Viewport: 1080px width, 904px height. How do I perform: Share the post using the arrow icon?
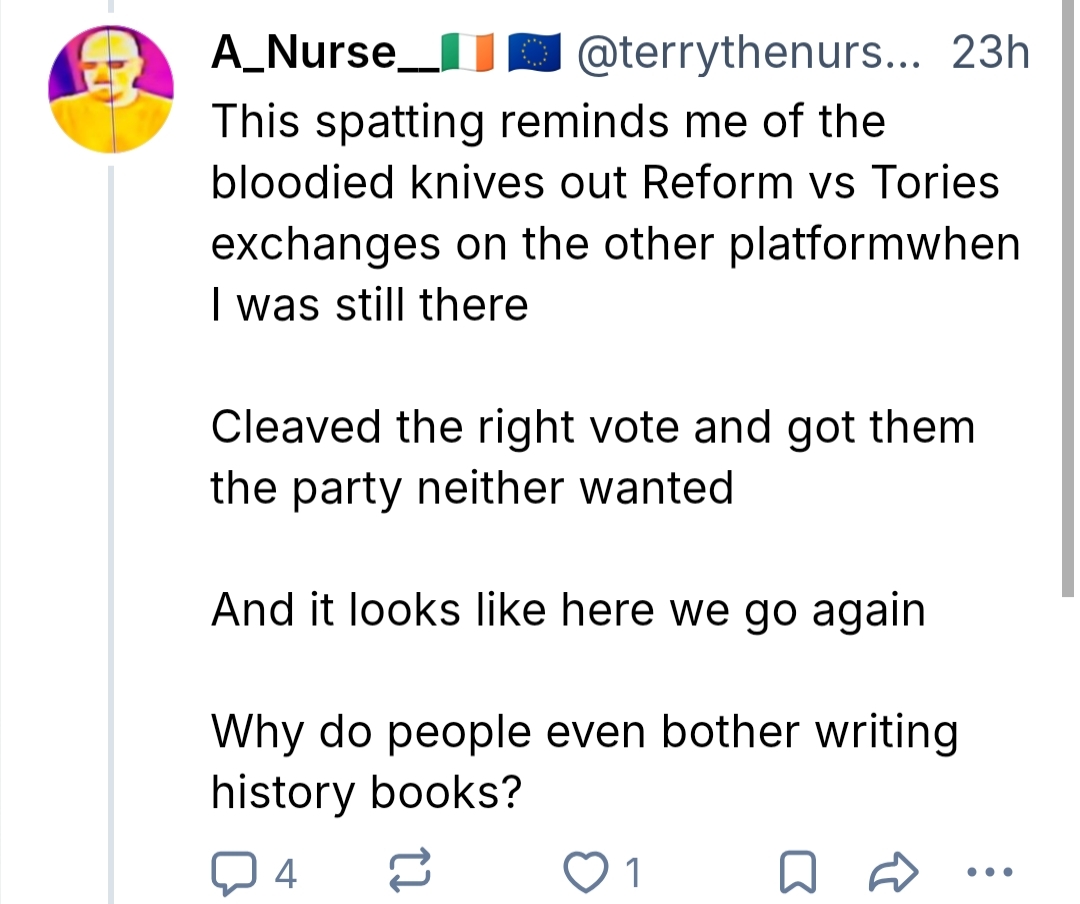tap(892, 873)
